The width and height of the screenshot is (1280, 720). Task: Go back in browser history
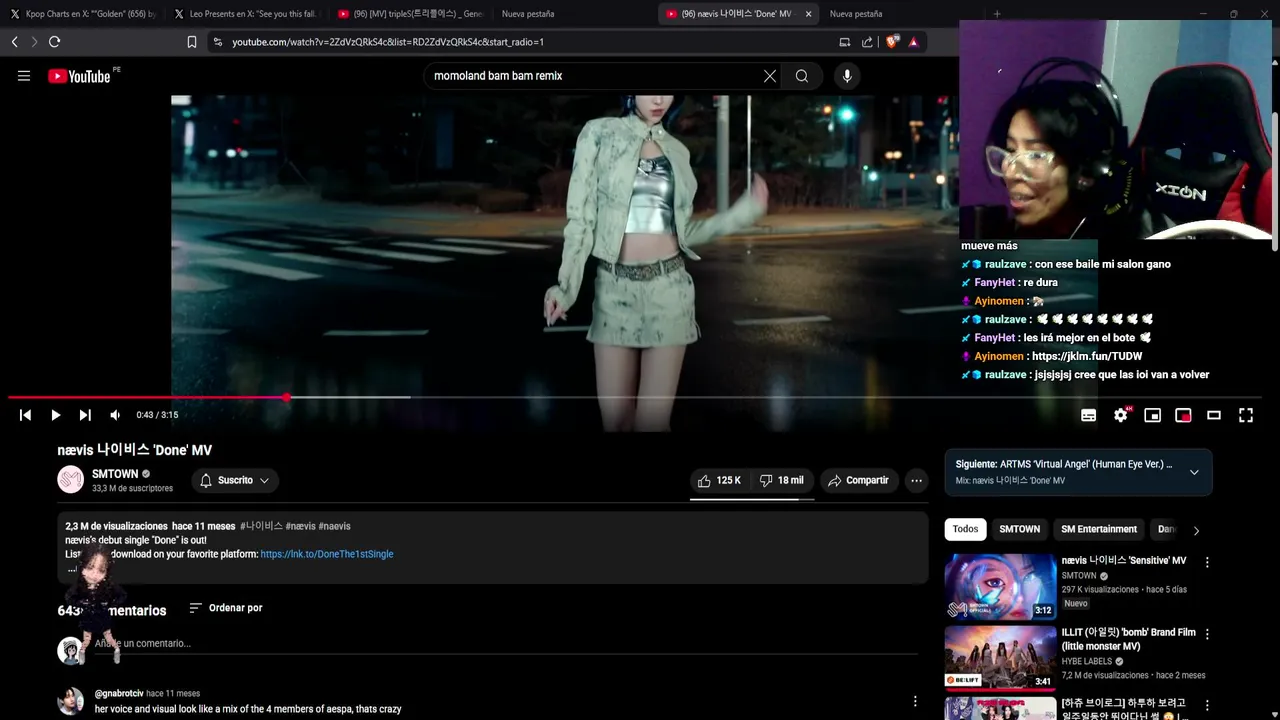pos(14,42)
